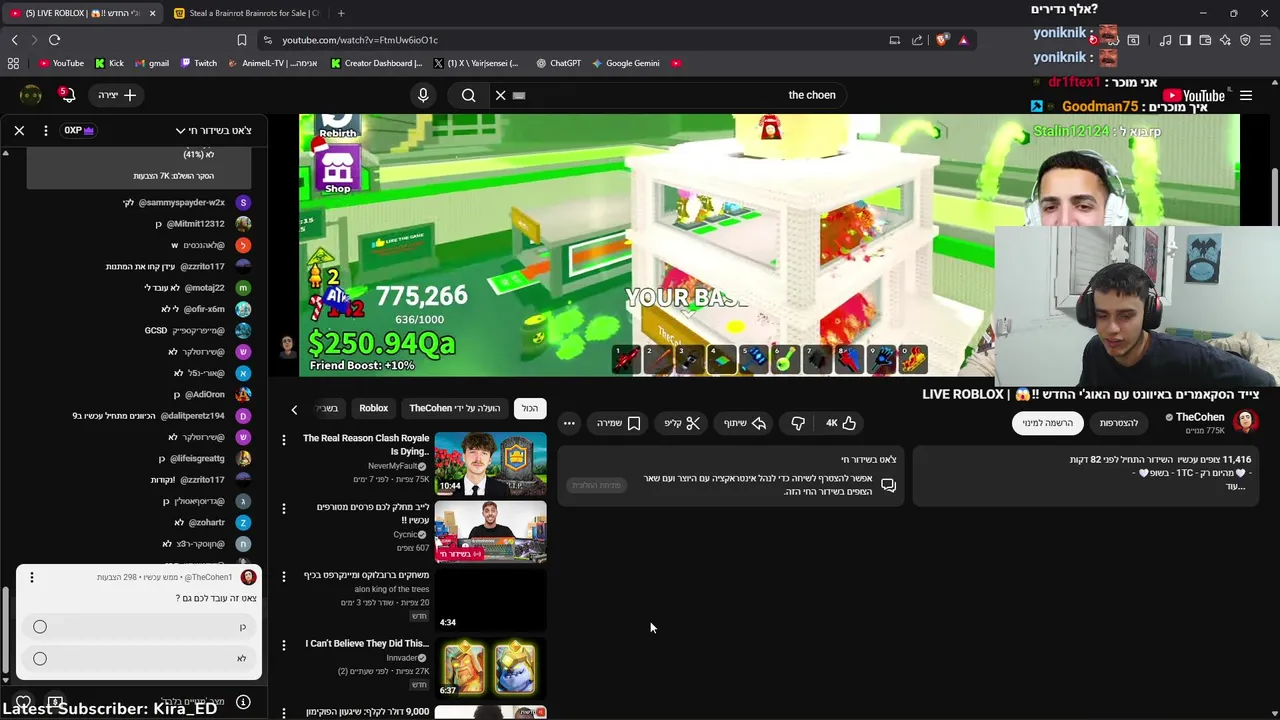
Task: Open the X Yair sensei bookmark
Action: coord(476,63)
